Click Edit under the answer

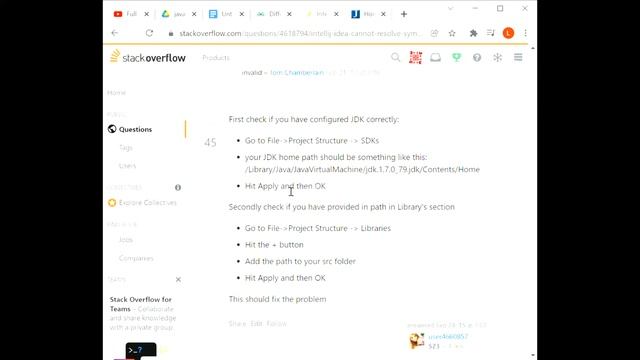256,324
